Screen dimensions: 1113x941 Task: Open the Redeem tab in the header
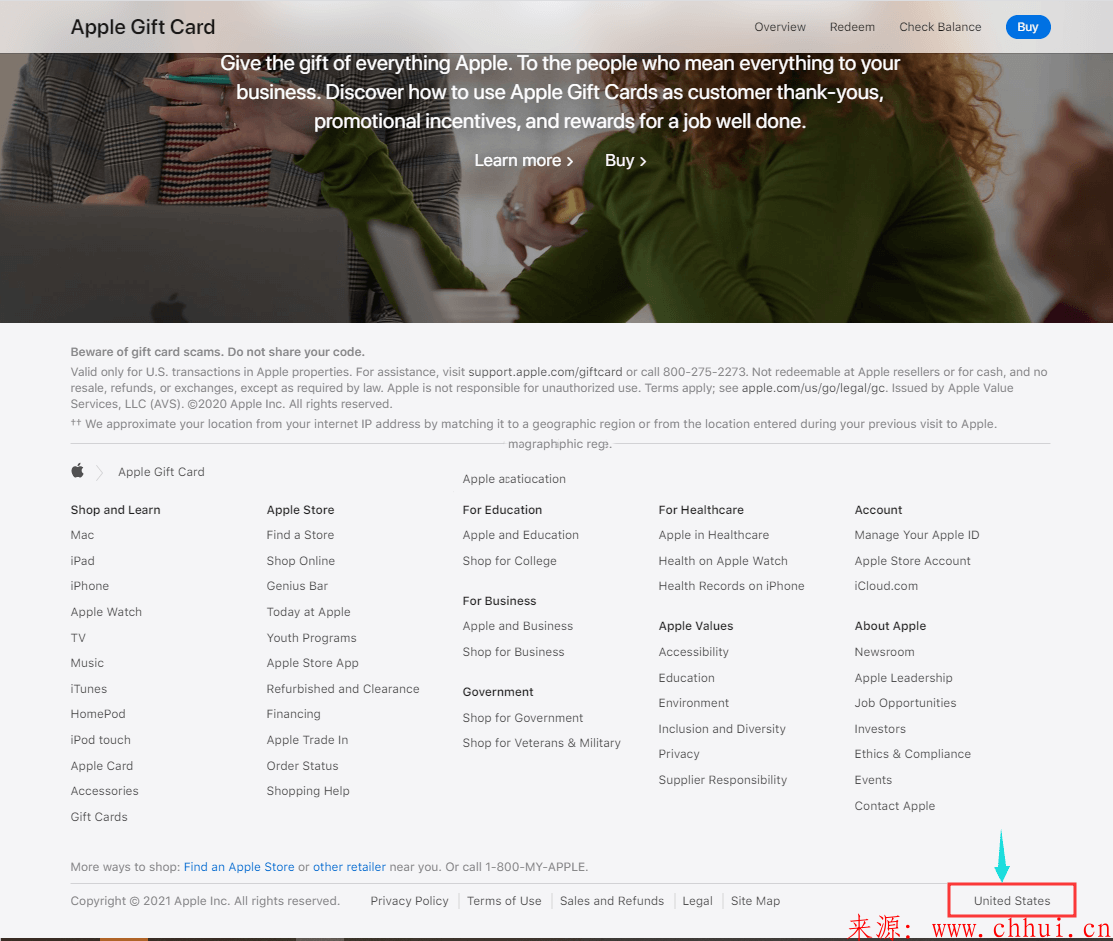pyautogui.click(x=852, y=27)
